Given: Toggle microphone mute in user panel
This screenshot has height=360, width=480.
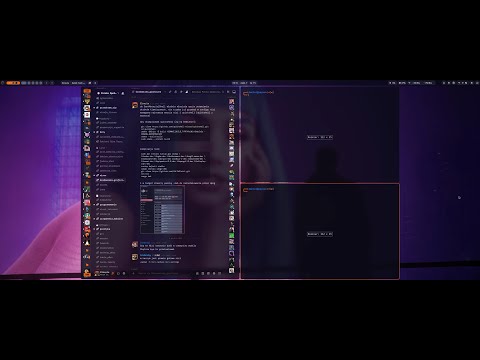Looking at the screenshot, I should (x=113, y=273).
